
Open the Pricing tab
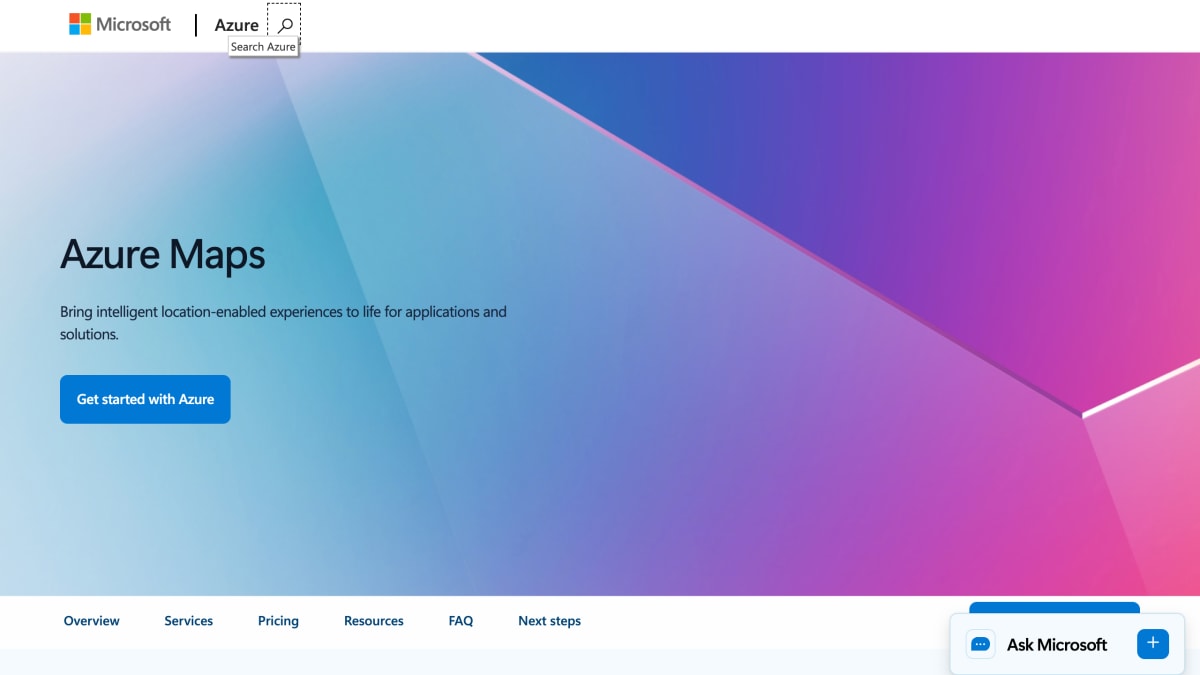pos(278,621)
